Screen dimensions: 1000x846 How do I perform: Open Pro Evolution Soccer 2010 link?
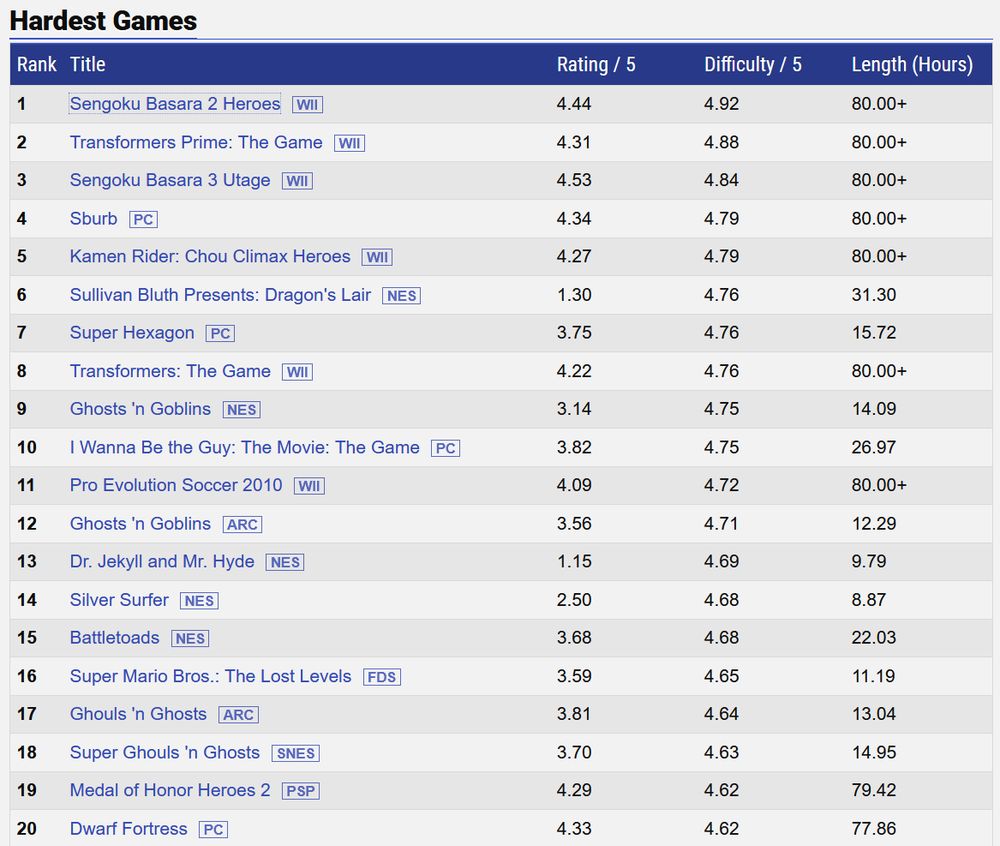[x=175, y=485]
